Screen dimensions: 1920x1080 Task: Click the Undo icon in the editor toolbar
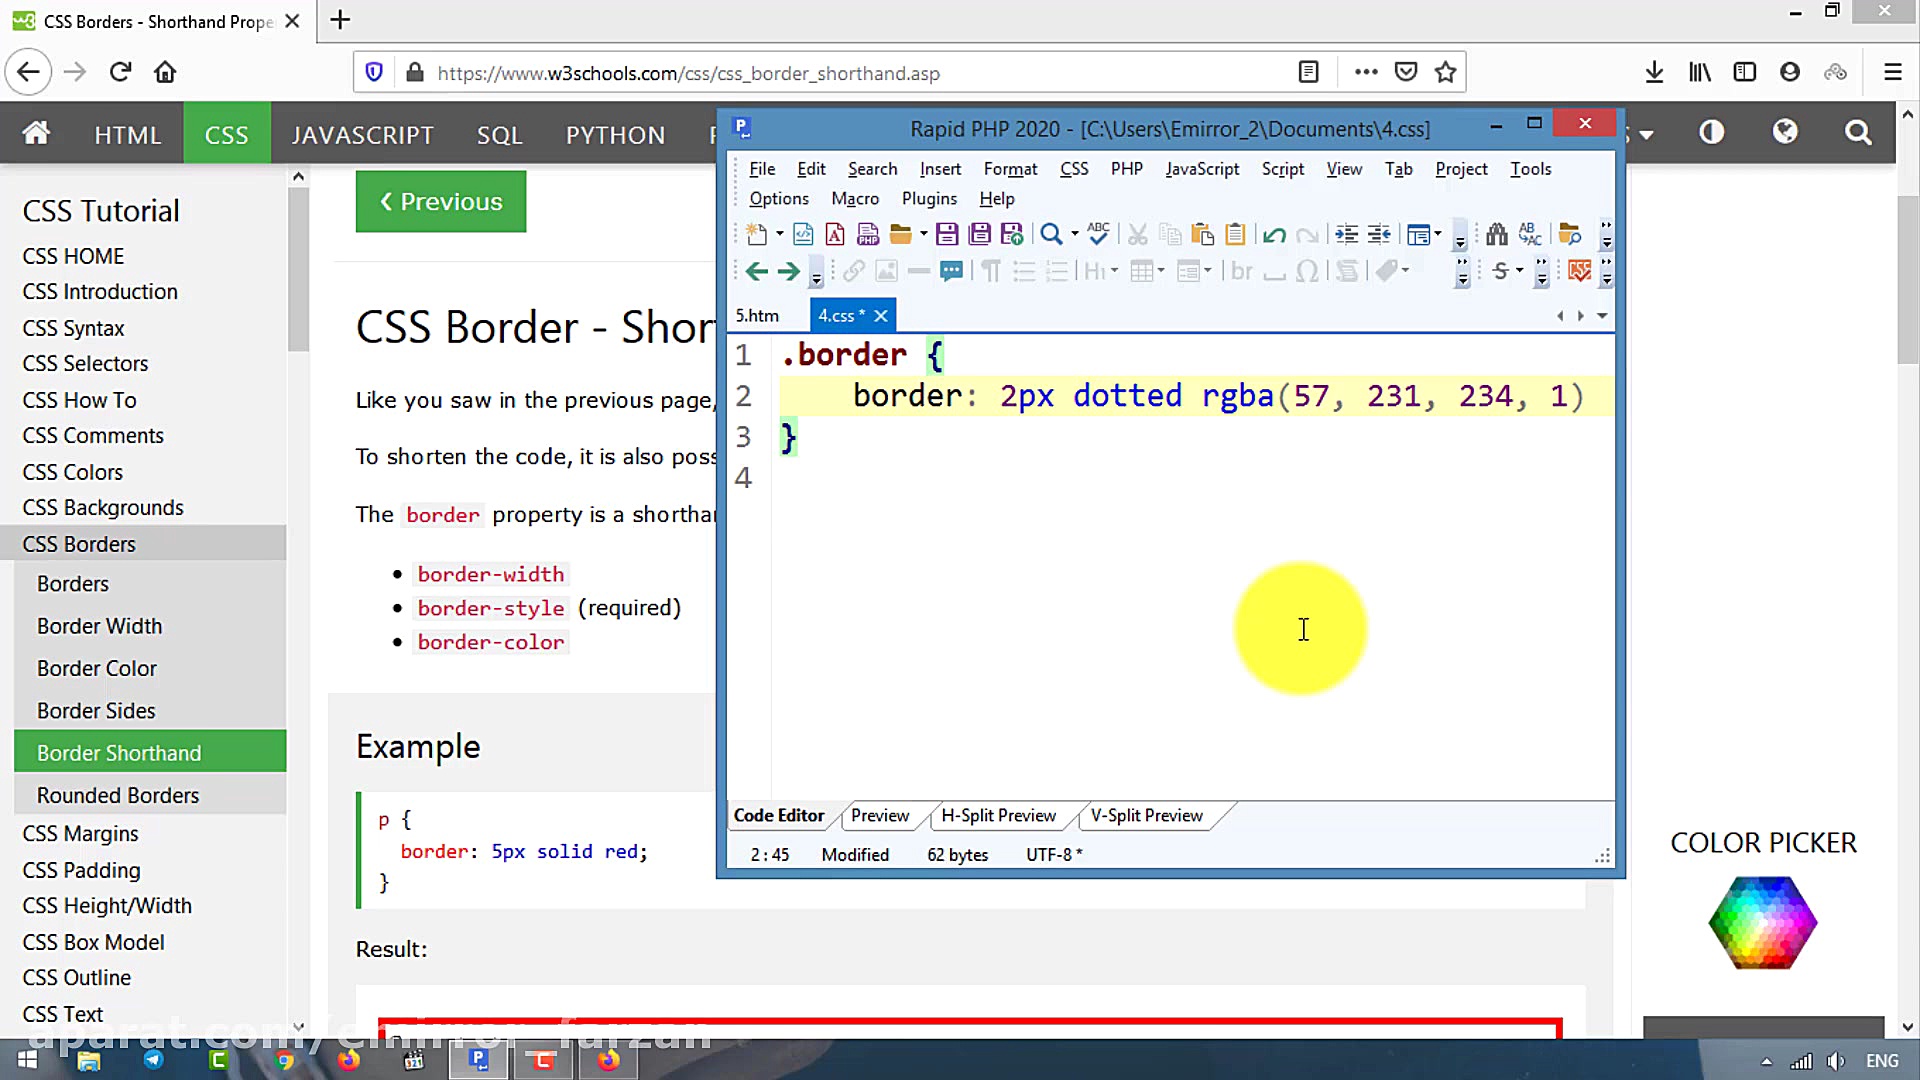(x=1274, y=235)
